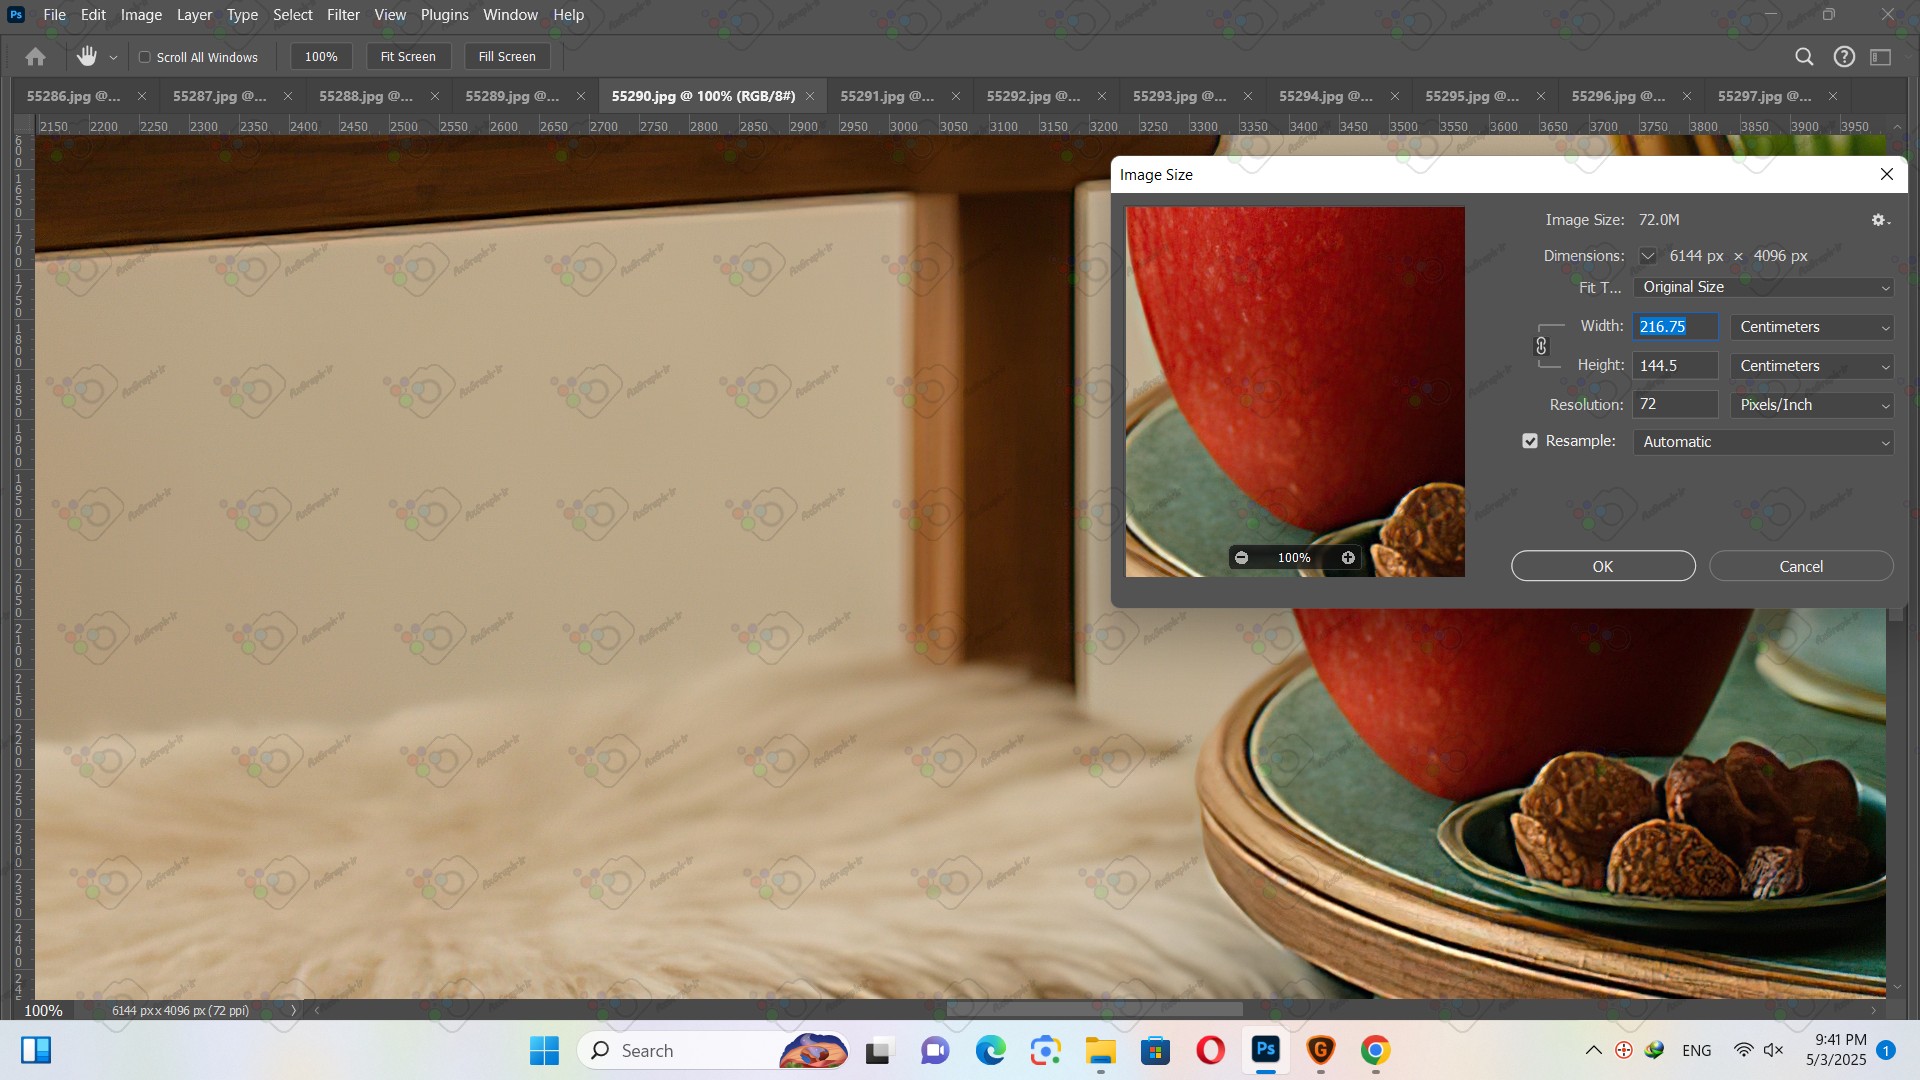Click the status bar zoom percentage field
This screenshot has height=1080, width=1920.
tap(43, 1011)
